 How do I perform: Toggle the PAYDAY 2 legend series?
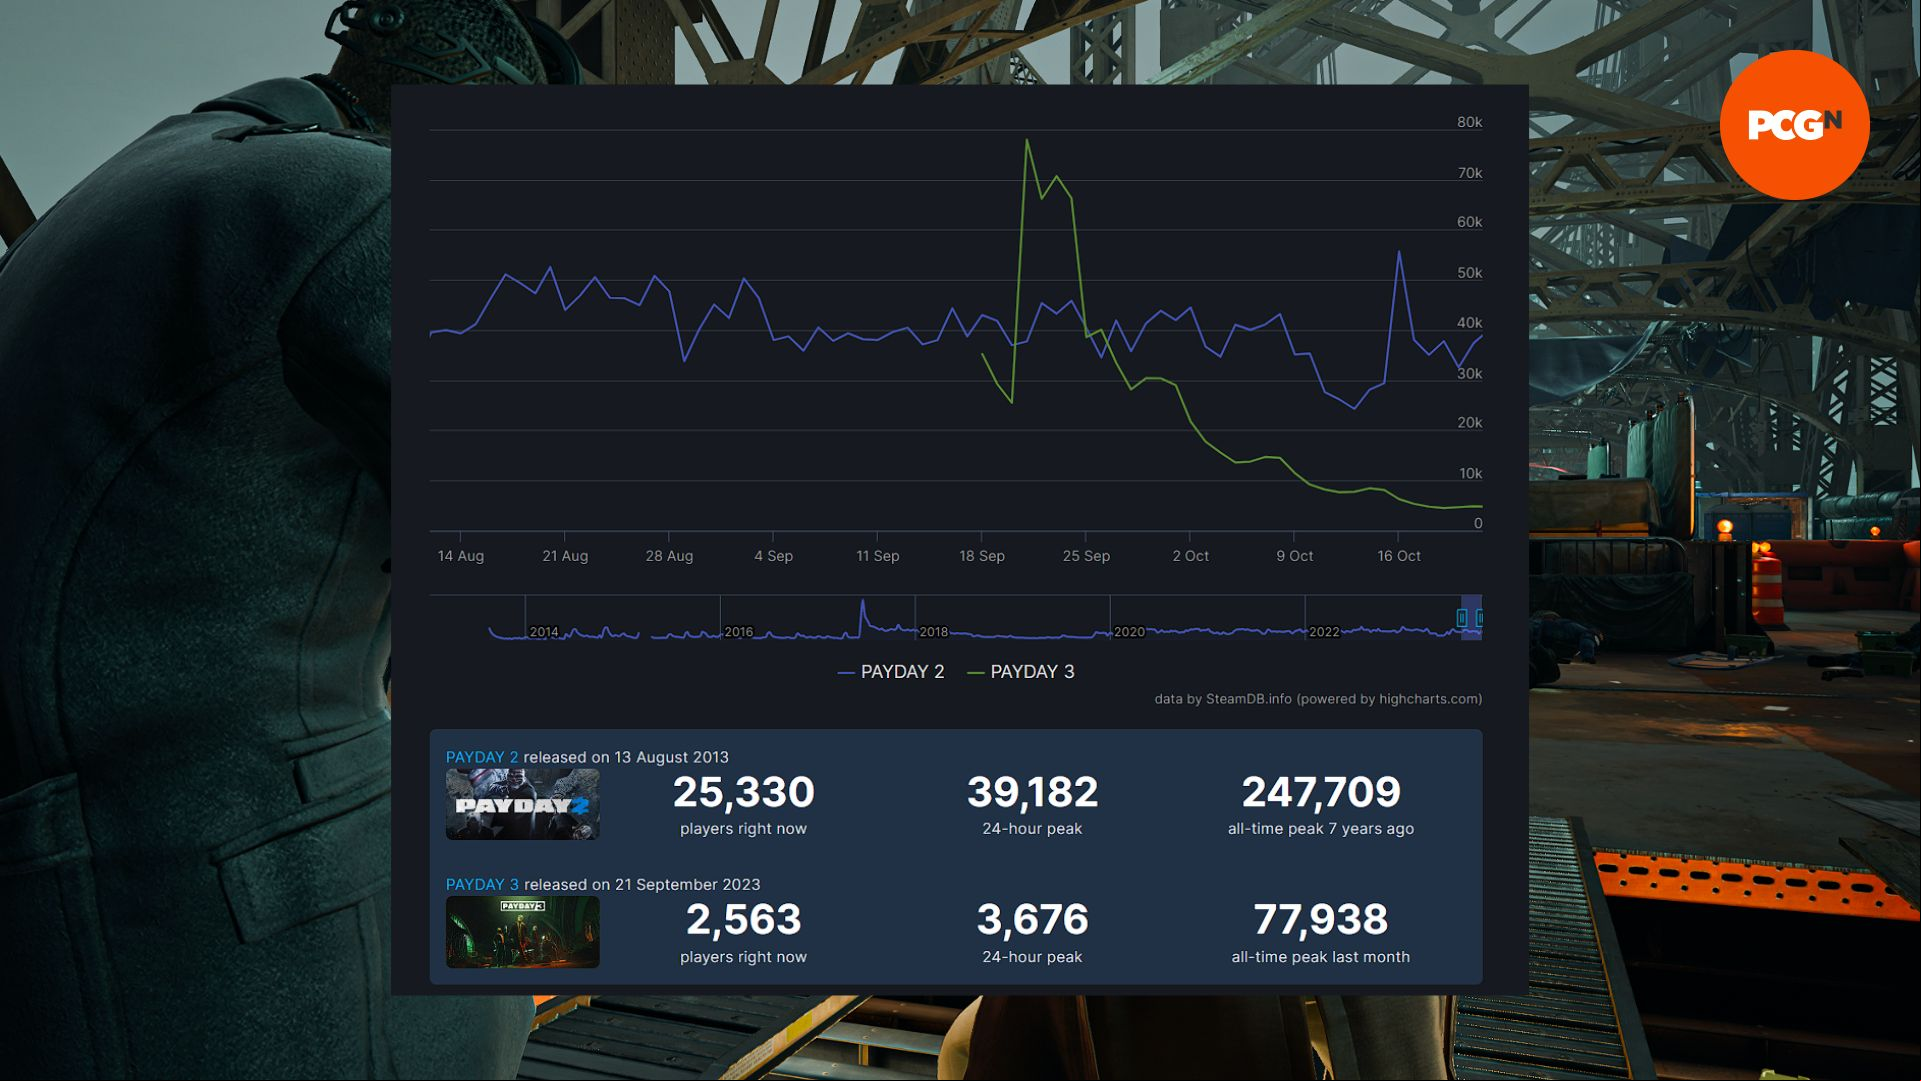point(891,672)
